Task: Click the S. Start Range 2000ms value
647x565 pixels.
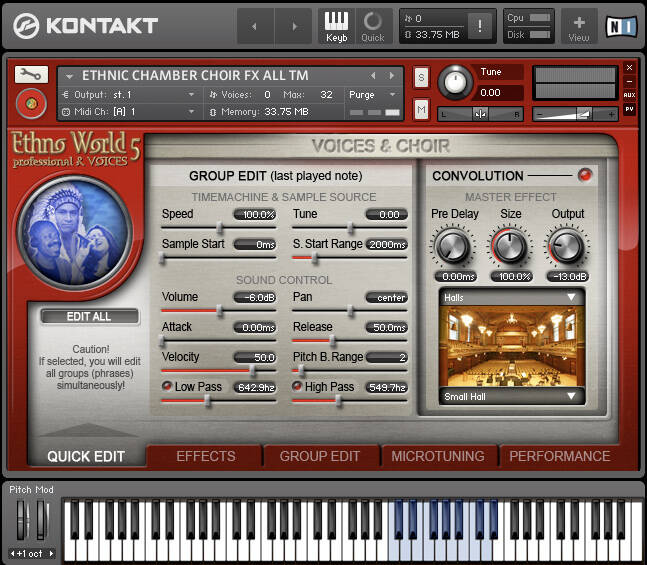Action: pos(387,244)
